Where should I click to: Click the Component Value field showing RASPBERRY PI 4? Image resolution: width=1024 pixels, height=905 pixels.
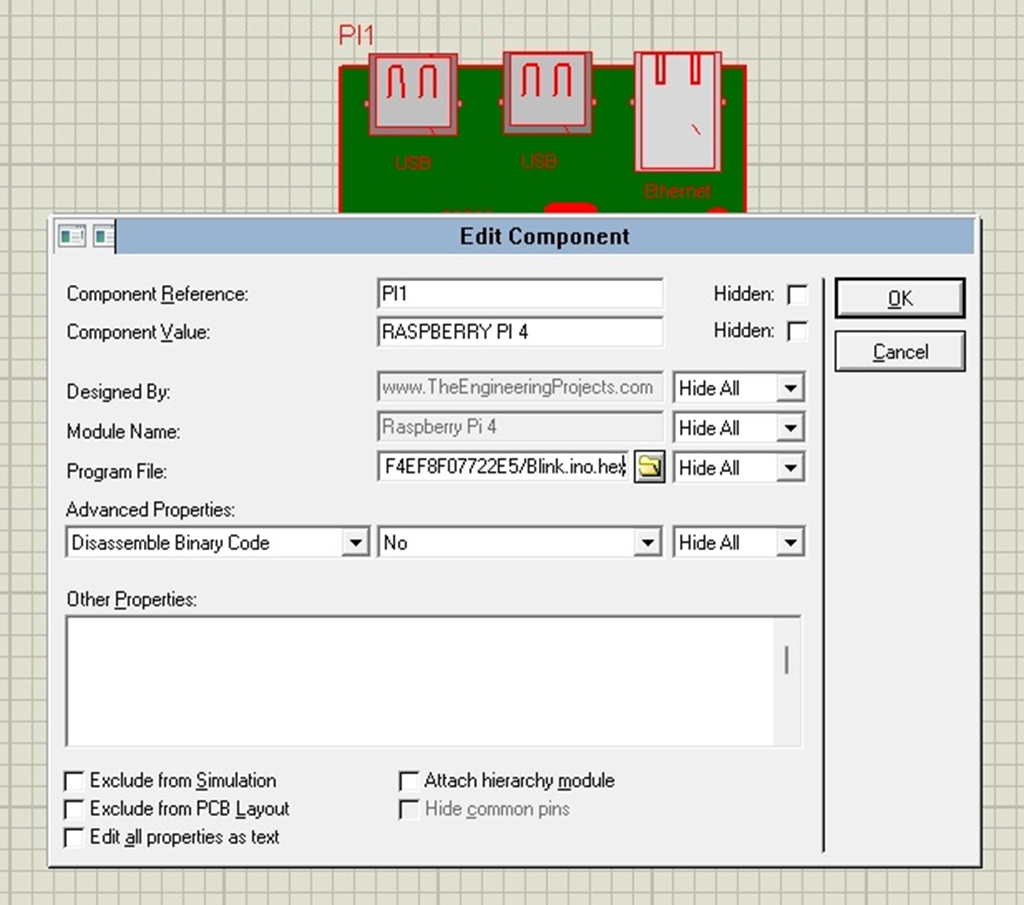click(x=520, y=331)
